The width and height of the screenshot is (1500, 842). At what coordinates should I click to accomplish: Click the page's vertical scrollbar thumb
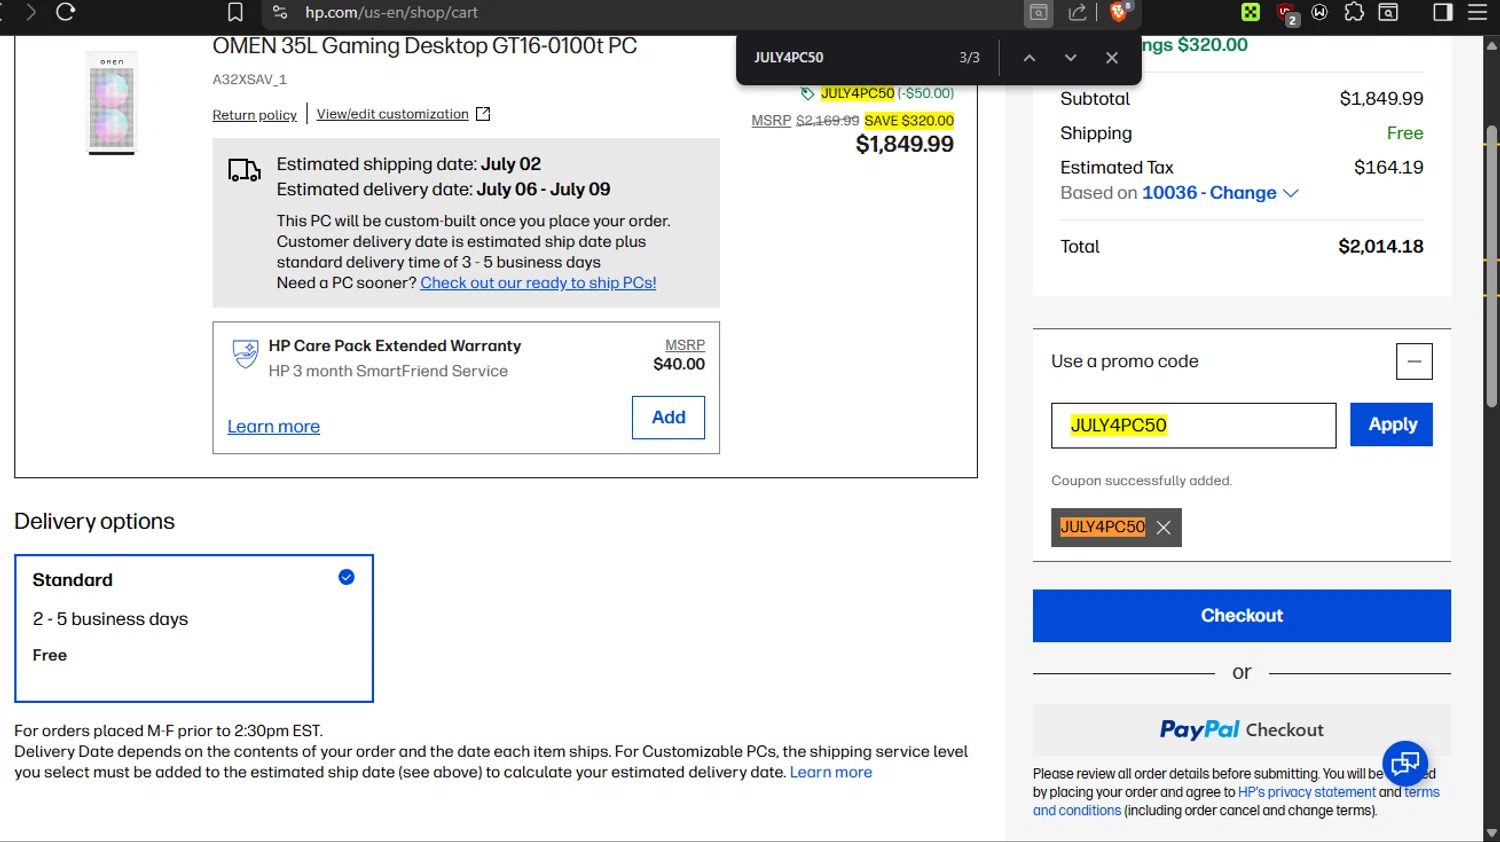coord(1491,266)
